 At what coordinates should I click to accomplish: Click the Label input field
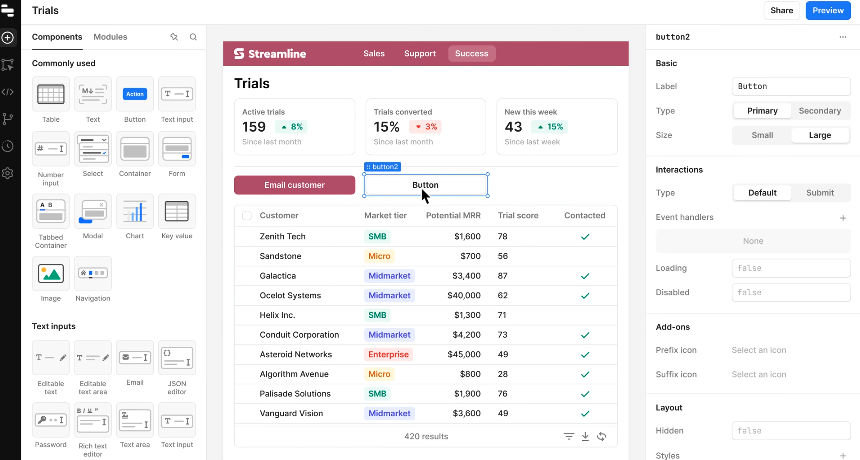pyautogui.click(x=790, y=87)
